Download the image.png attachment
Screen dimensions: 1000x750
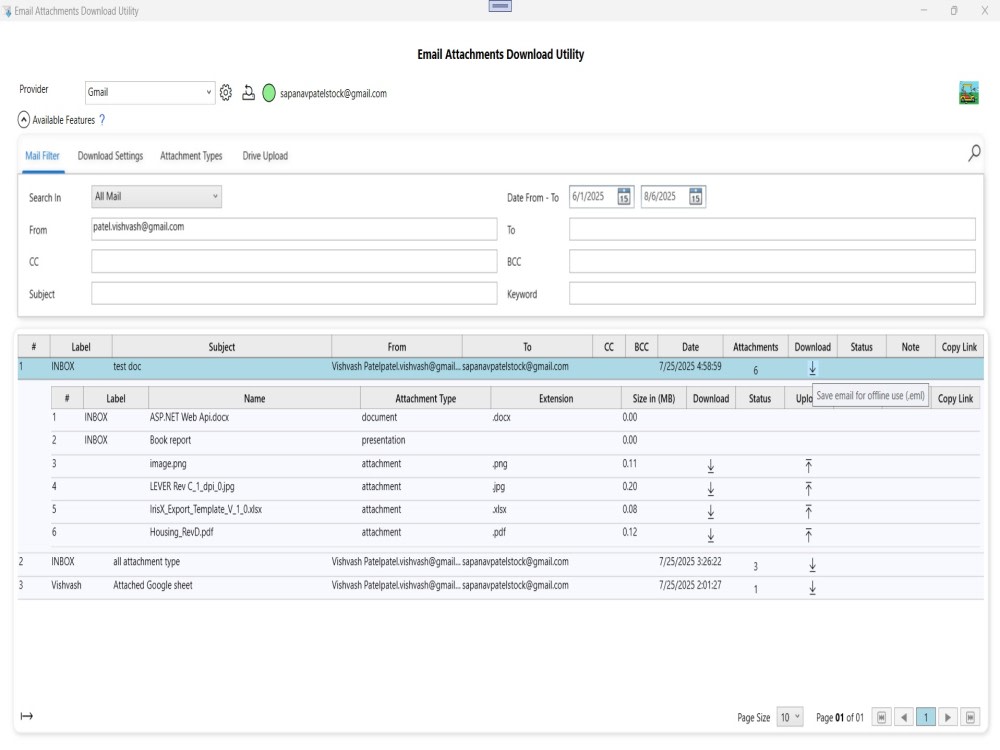pos(710,466)
